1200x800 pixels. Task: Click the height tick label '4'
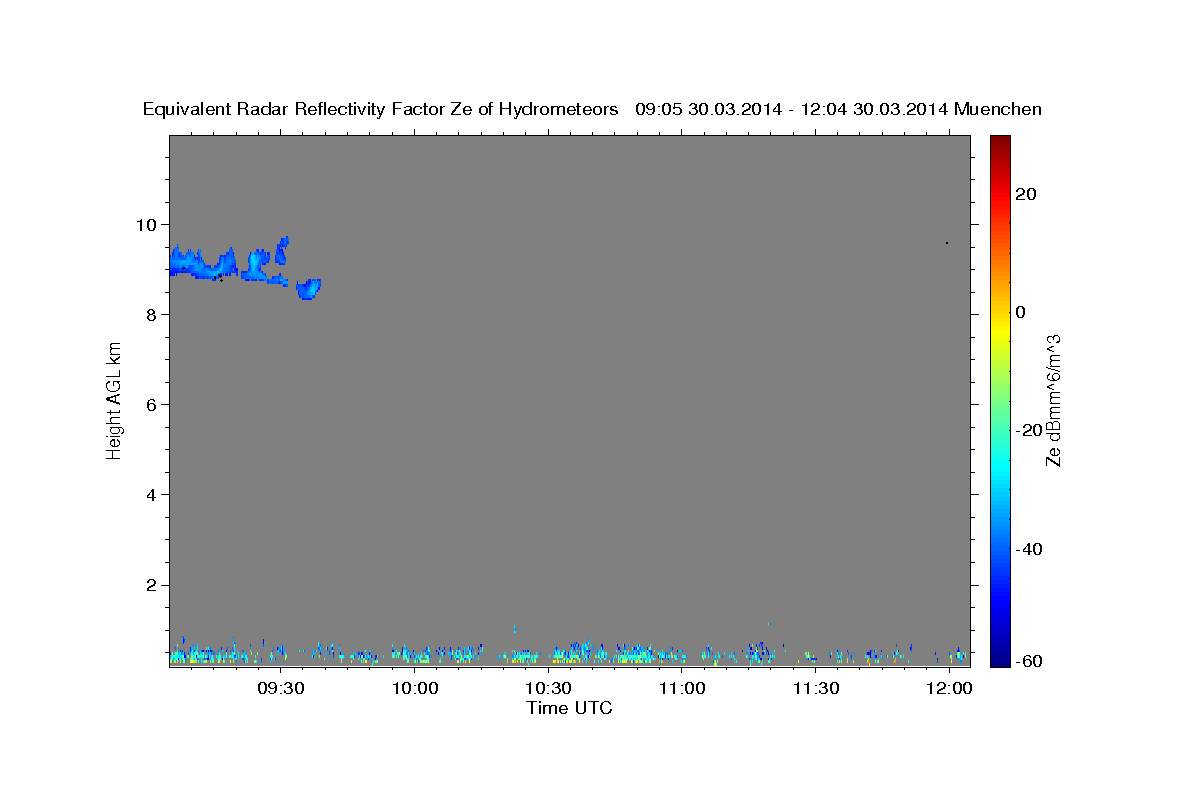(x=154, y=495)
